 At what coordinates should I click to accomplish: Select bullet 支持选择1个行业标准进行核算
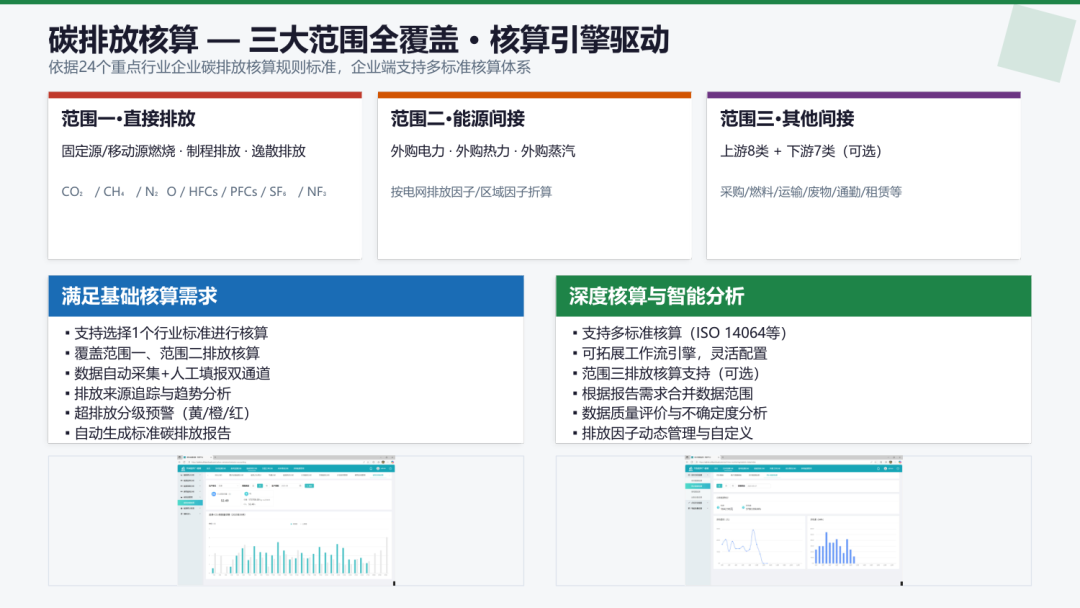coord(166,333)
